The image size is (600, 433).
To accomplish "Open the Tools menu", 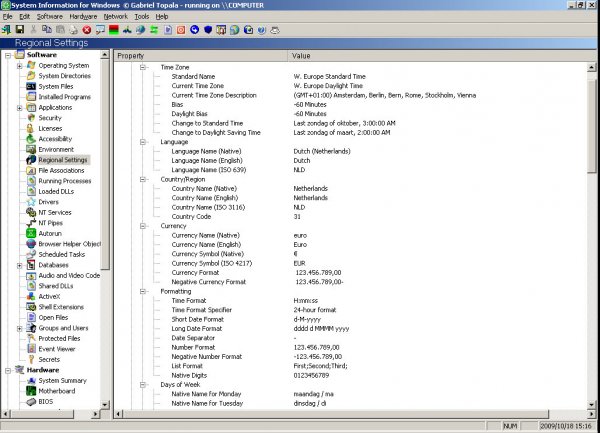I will 141,17.
